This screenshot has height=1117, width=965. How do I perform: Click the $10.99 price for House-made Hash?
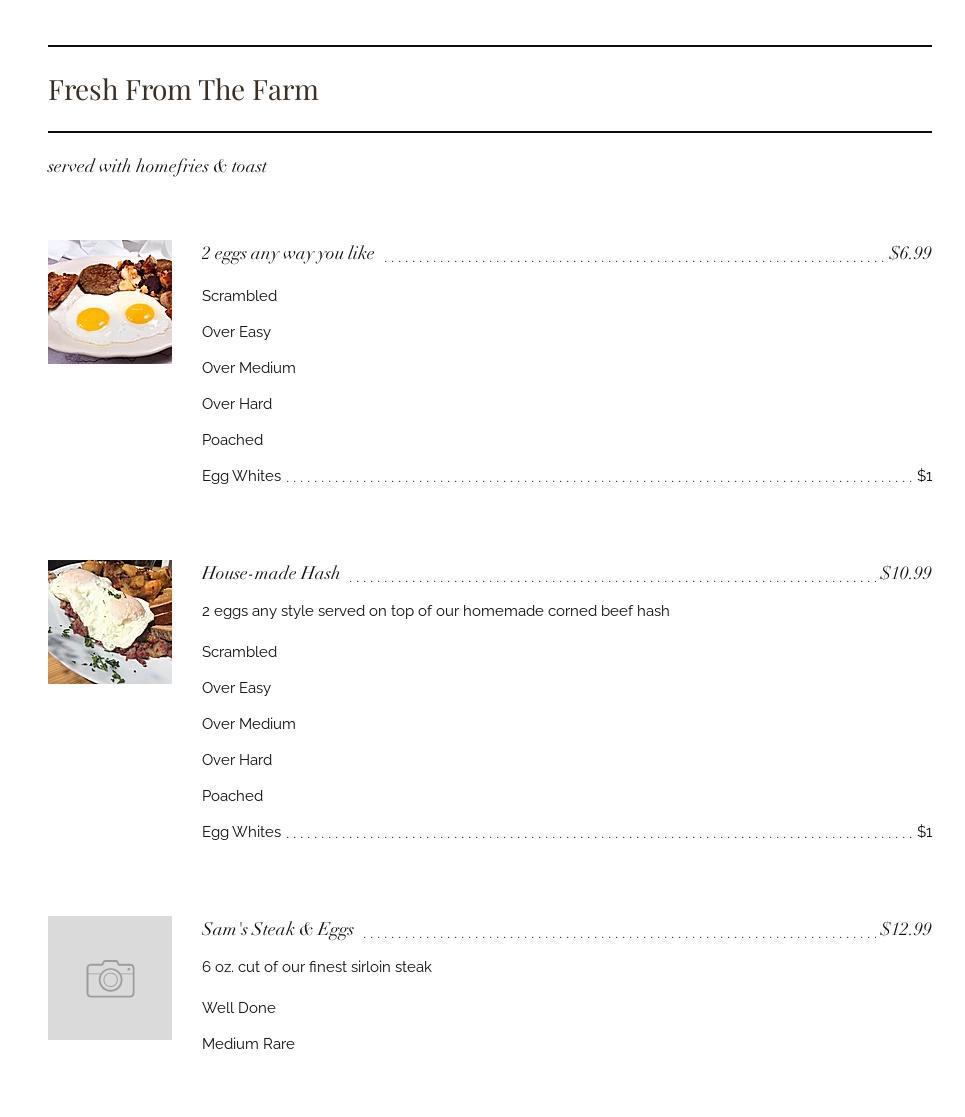pos(906,574)
